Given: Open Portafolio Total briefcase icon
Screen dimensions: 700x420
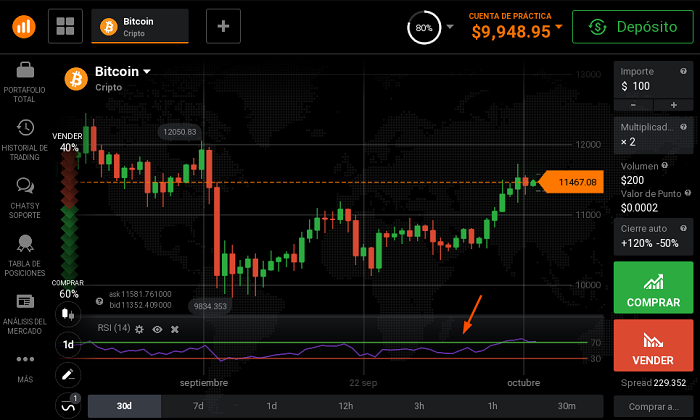Looking at the screenshot, I should (25, 70).
